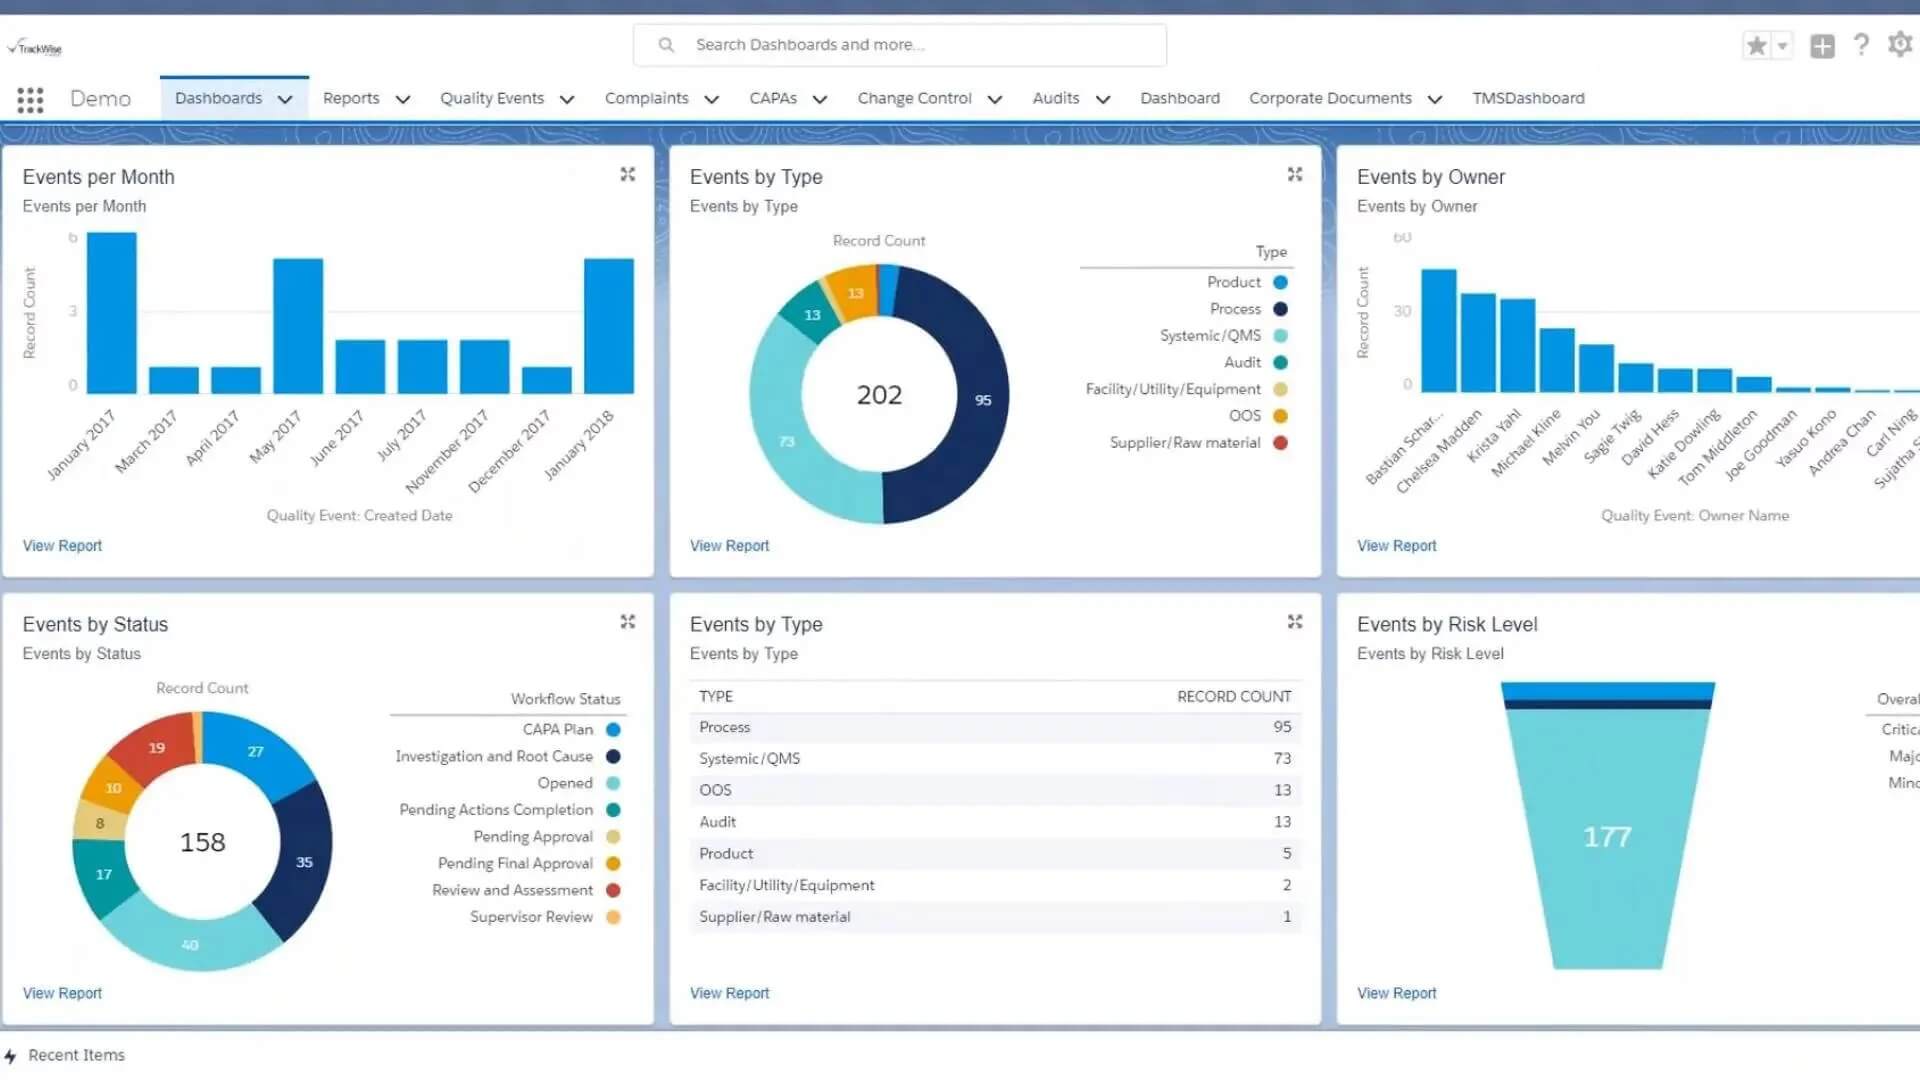Viewport: 1920px width, 1080px height.
Task: Click the Search Dashboards input field
Action: tap(900, 44)
